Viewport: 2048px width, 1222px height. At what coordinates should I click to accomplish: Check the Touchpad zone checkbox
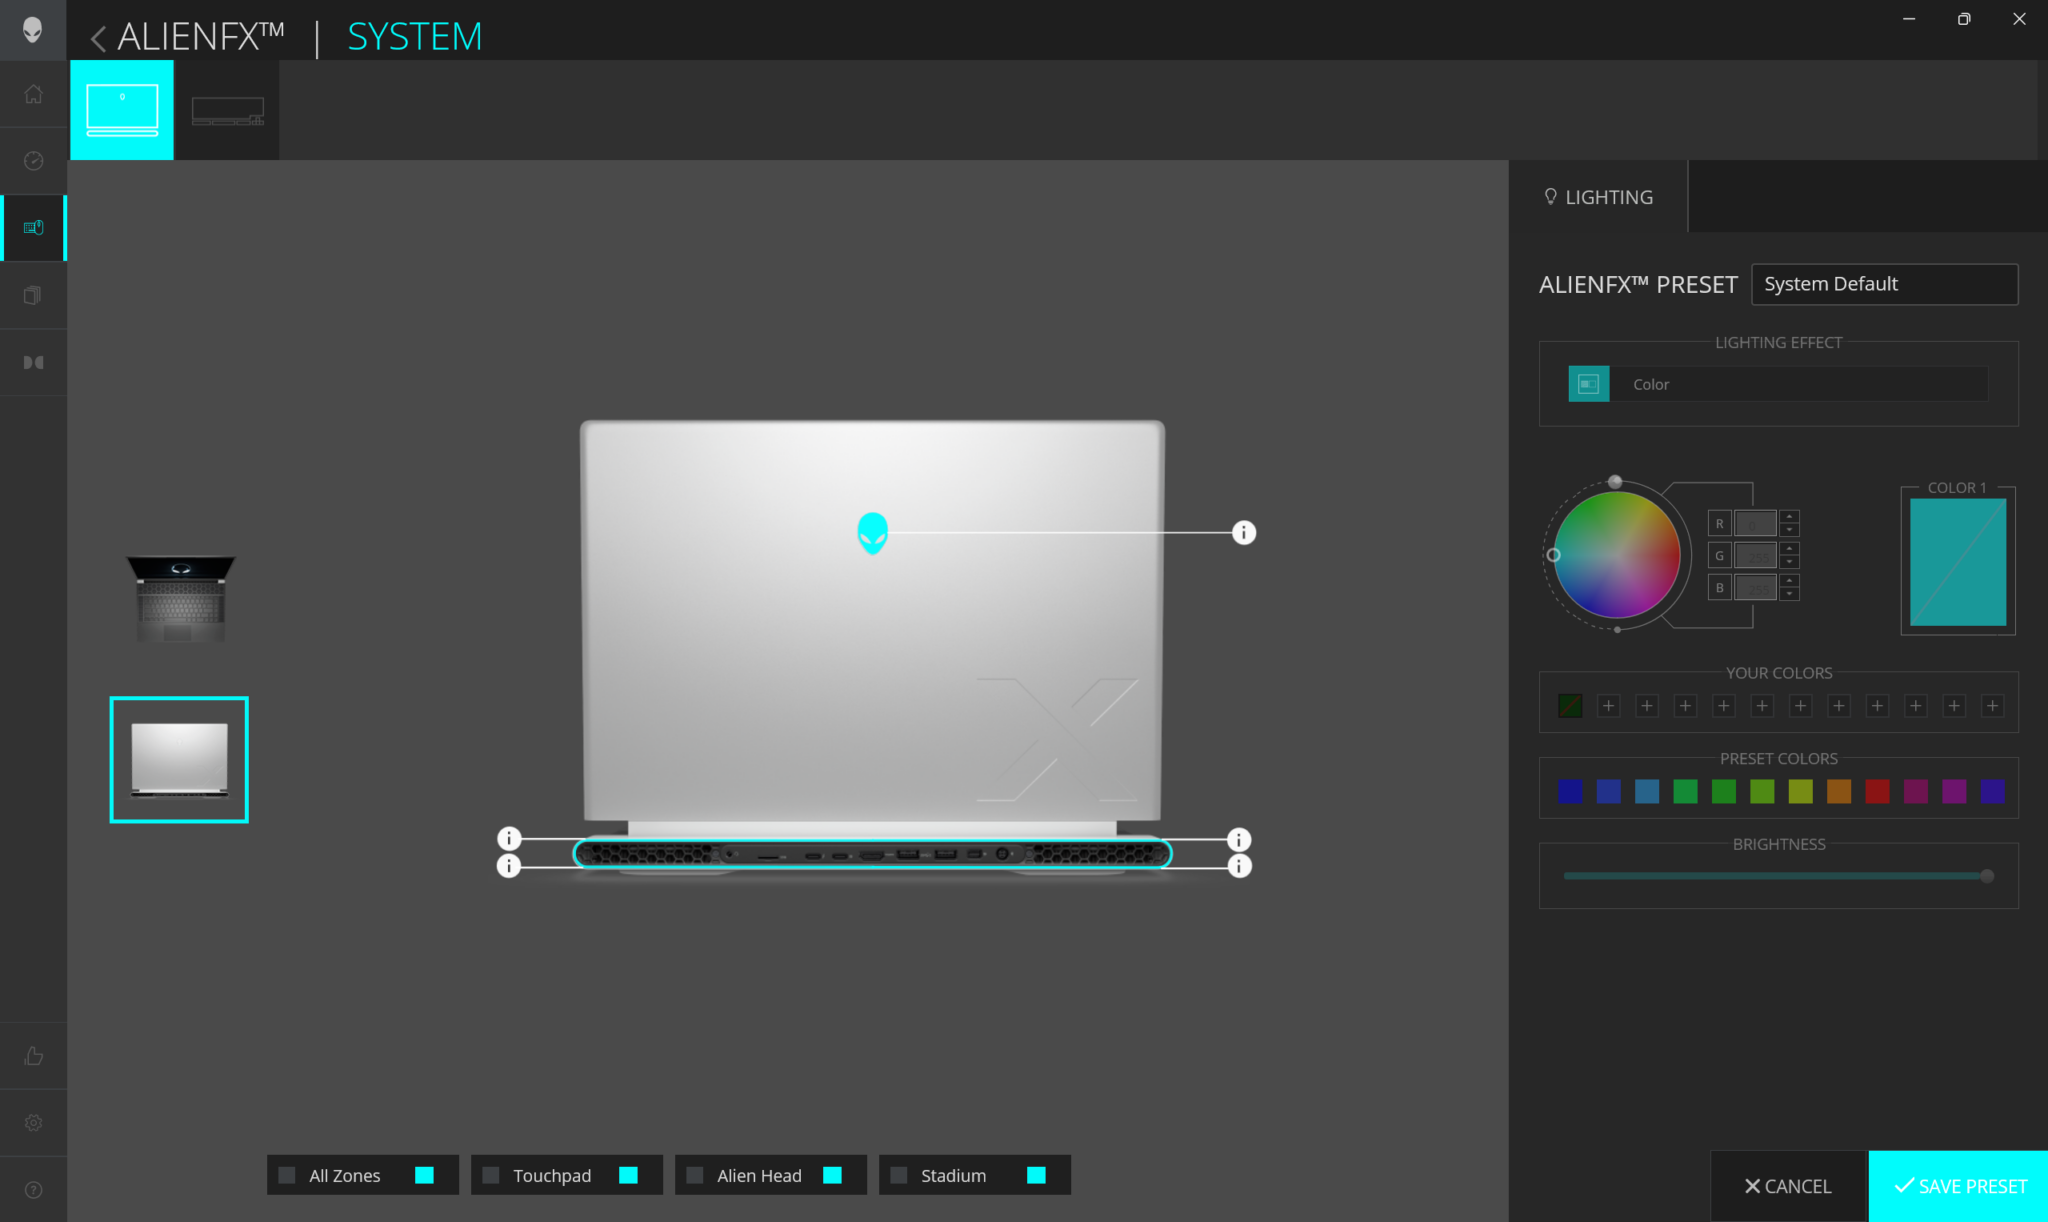[491, 1175]
